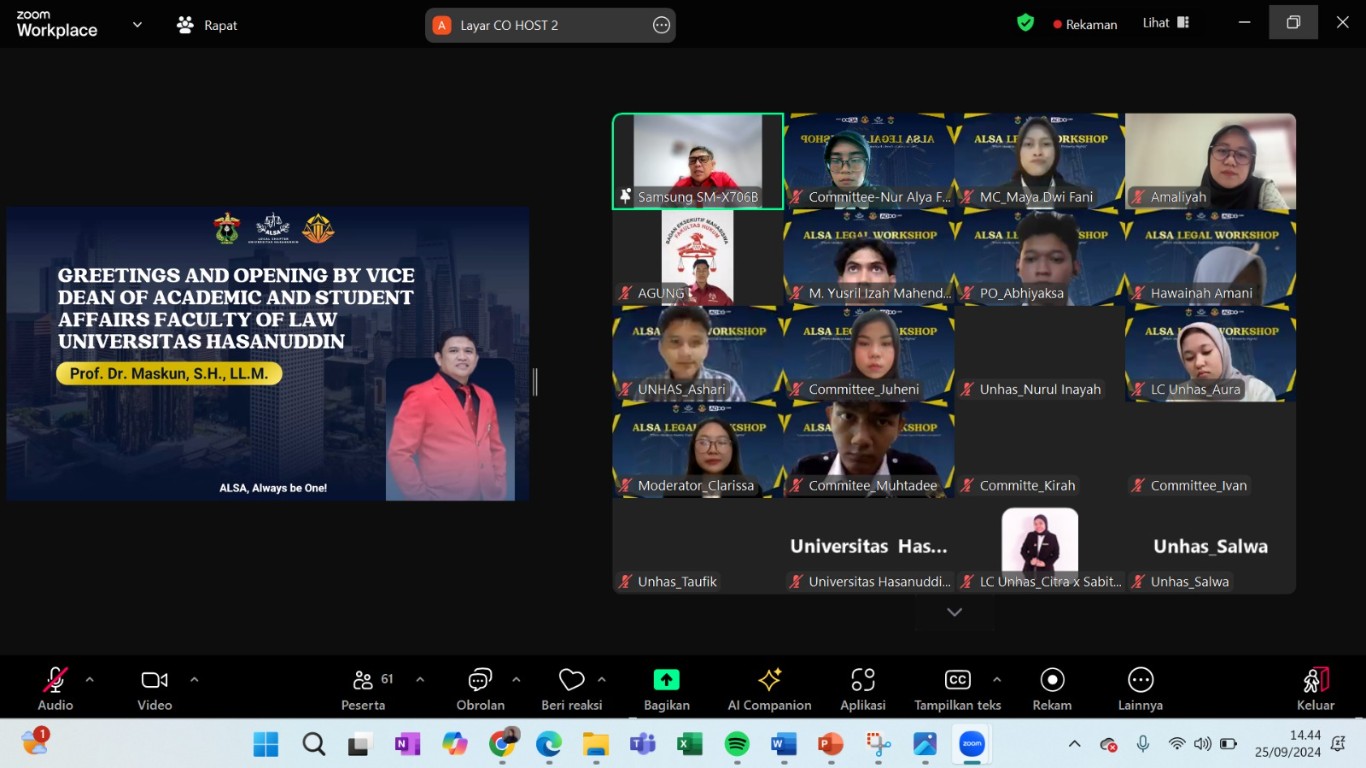Select Commitee_Muhtadee video tile
Image resolution: width=1366 pixels, height=768 pixels.
869,449
